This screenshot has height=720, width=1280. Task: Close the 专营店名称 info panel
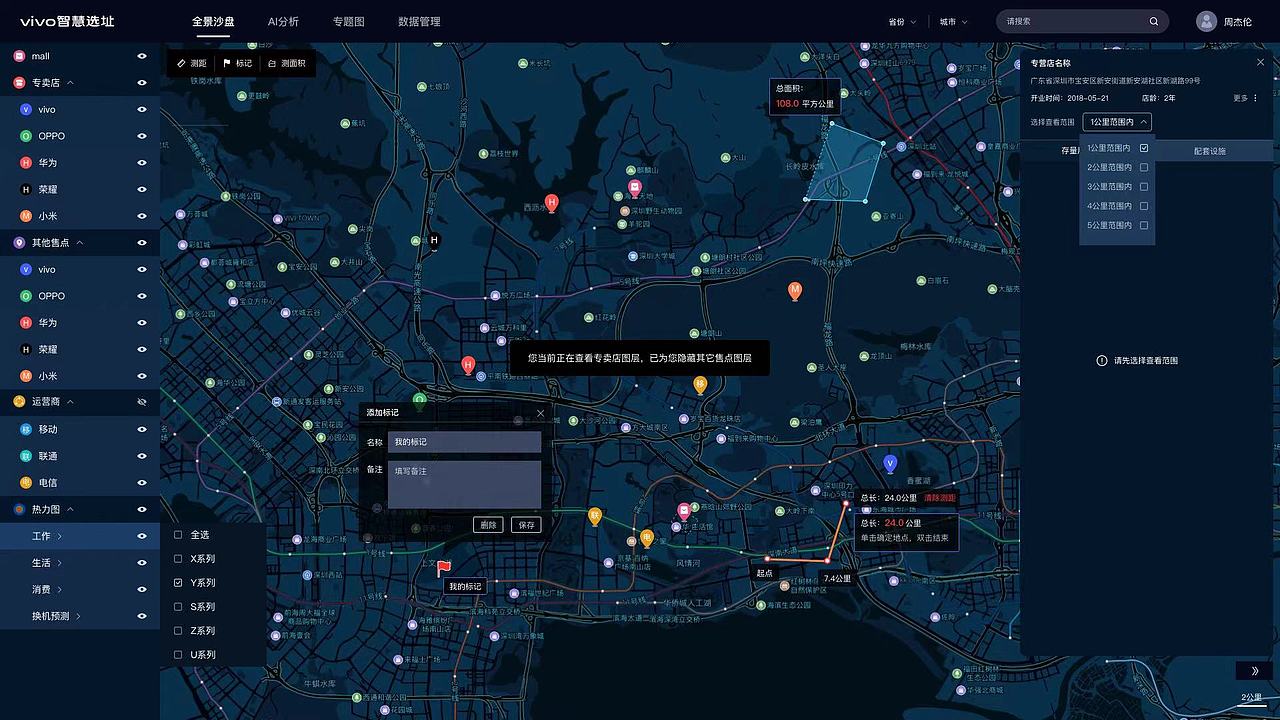click(1260, 62)
